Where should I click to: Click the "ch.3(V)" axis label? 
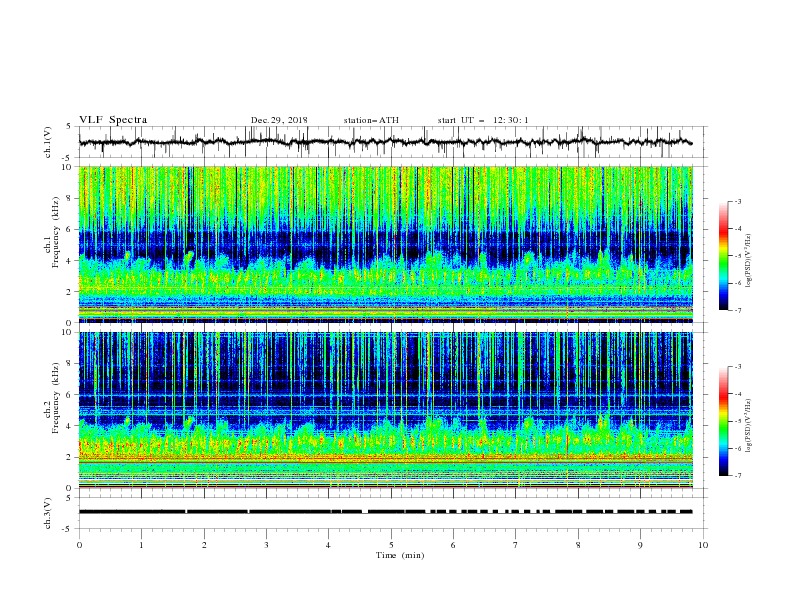48,513
